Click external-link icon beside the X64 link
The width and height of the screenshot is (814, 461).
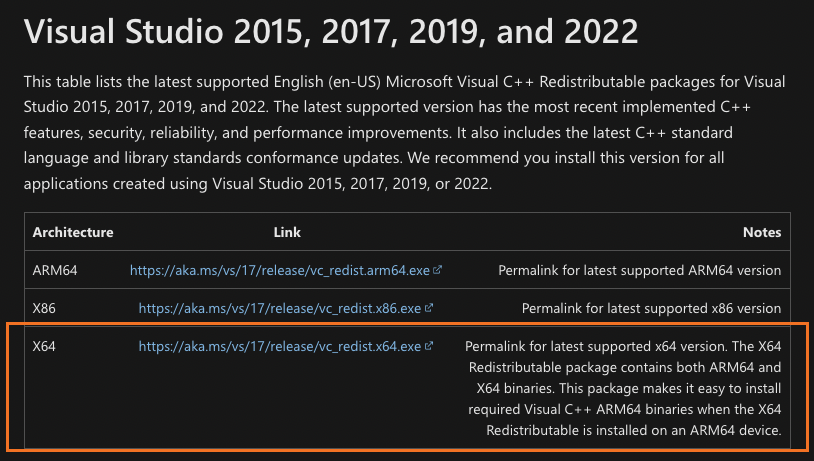tap(429, 347)
